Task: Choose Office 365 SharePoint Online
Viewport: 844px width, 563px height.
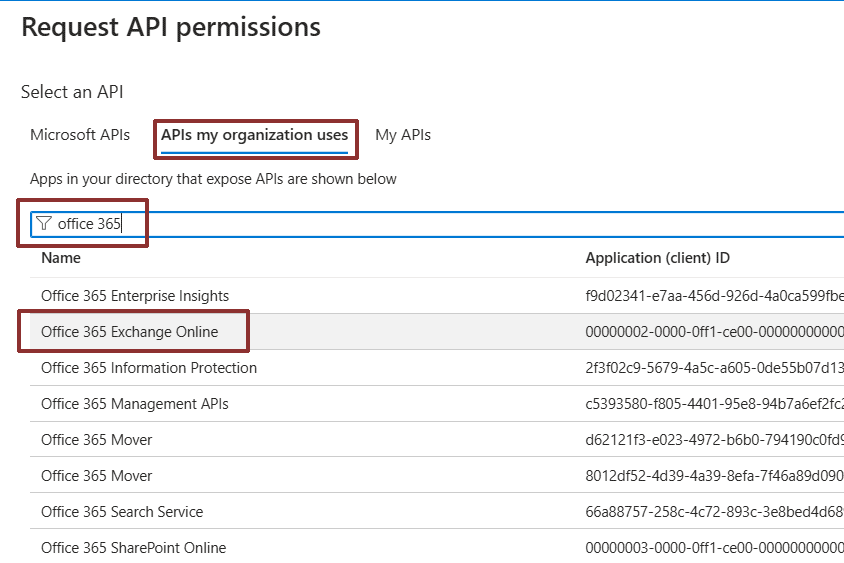Action: pos(134,548)
